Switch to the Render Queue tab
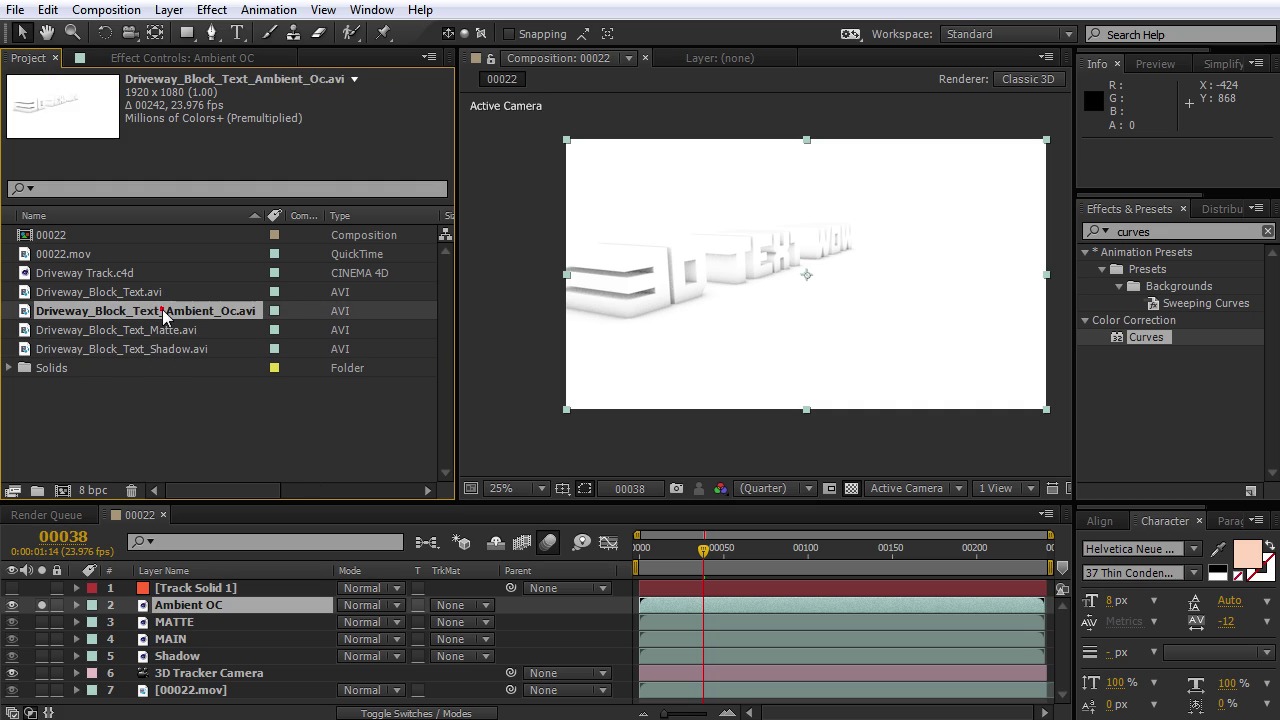Screen dimensions: 1280x720 (46, 515)
